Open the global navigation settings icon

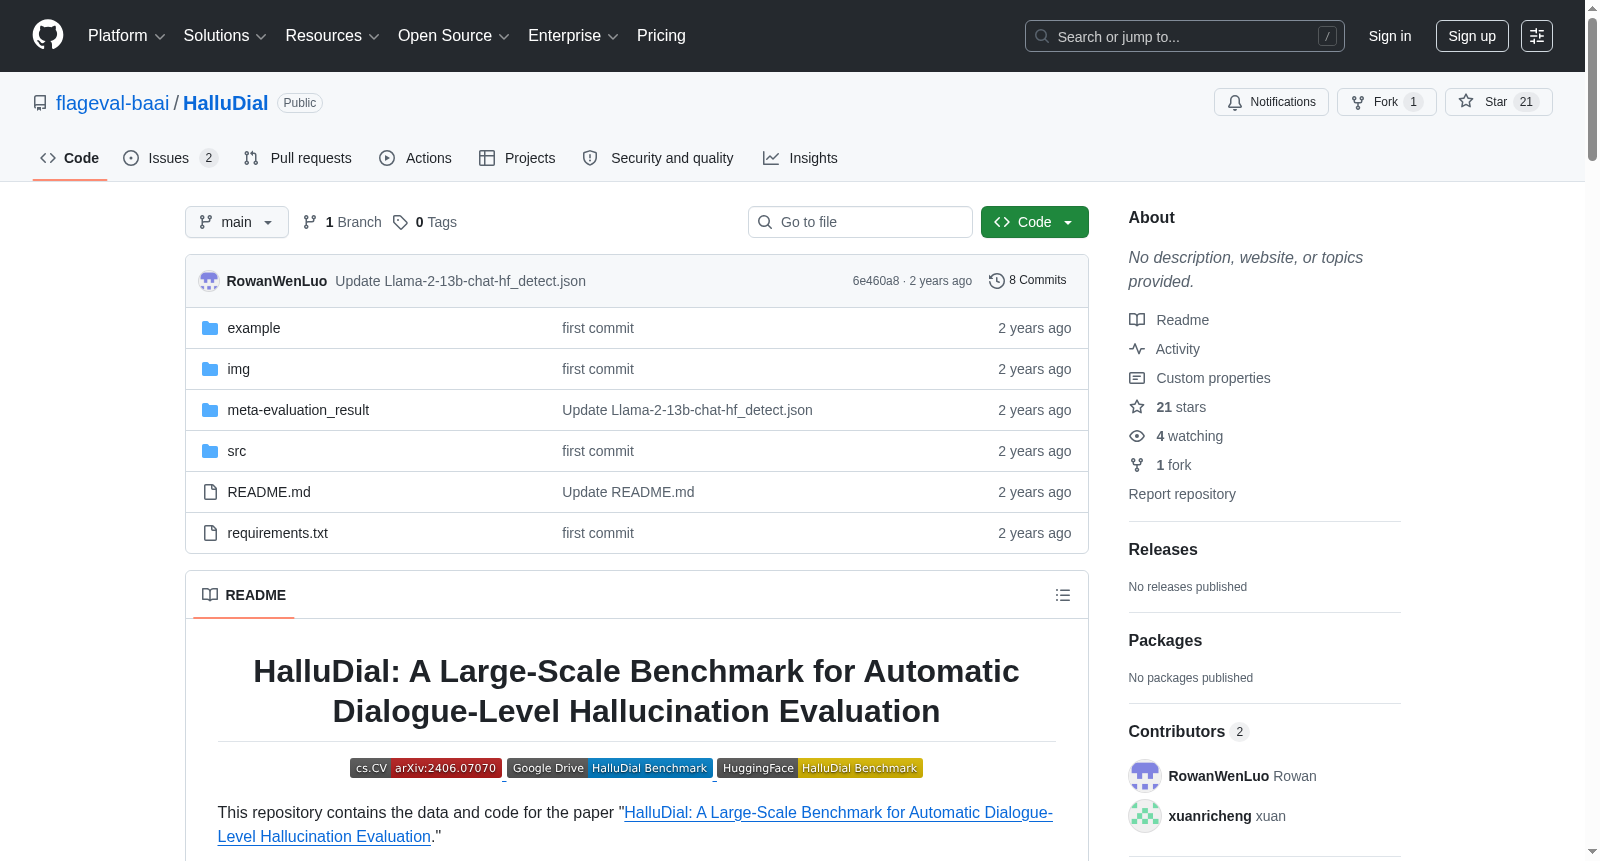(1537, 36)
